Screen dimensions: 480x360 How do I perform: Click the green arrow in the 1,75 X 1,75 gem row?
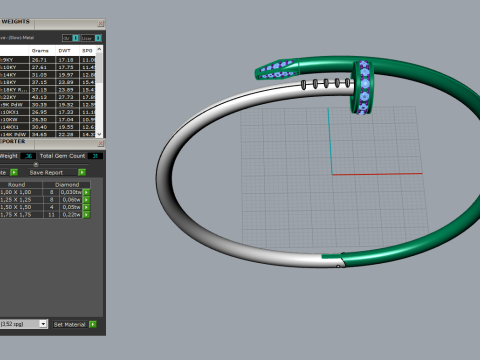click(87, 215)
